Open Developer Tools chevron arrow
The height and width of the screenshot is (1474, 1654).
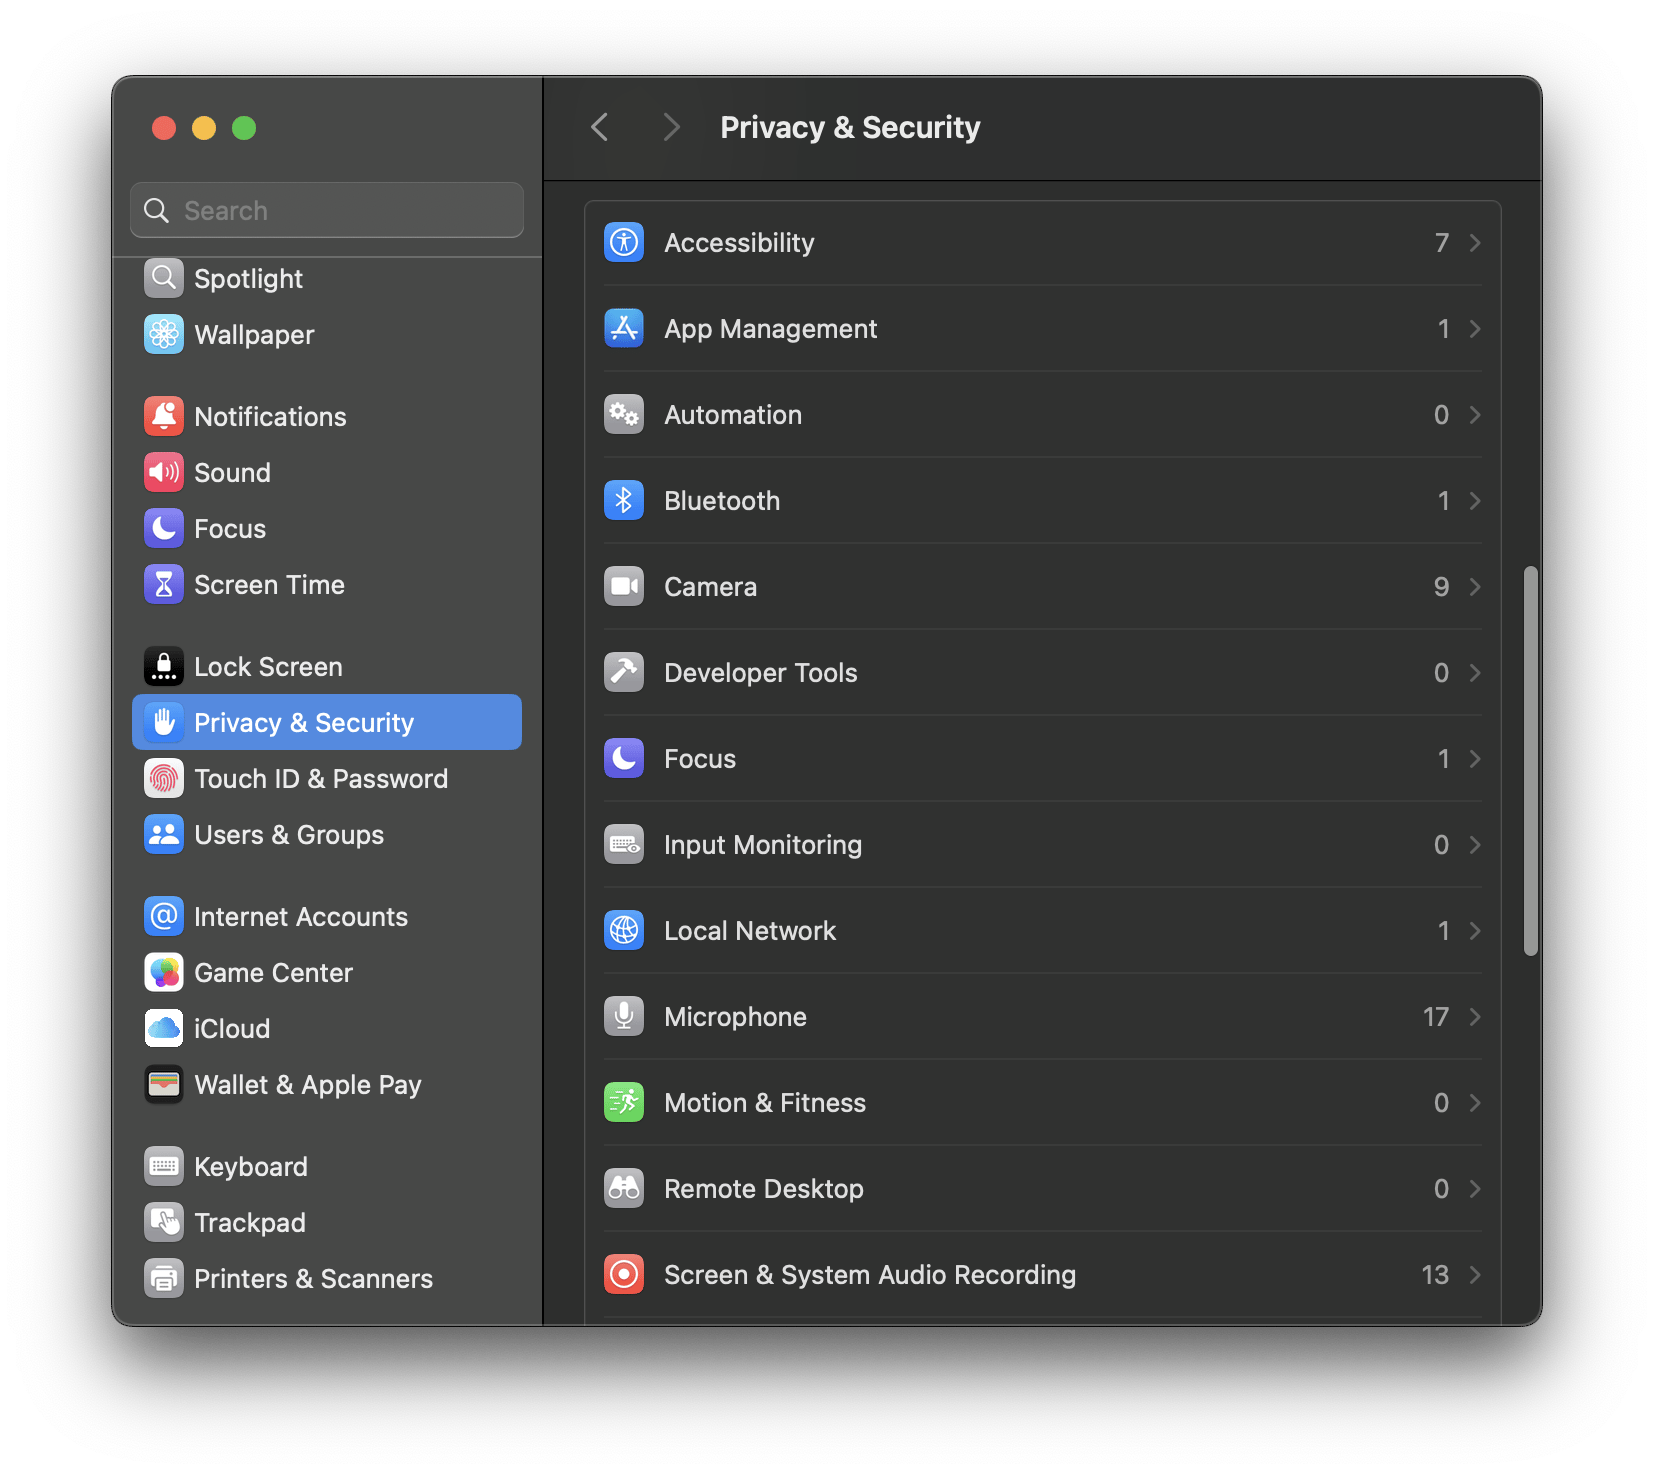click(x=1475, y=673)
